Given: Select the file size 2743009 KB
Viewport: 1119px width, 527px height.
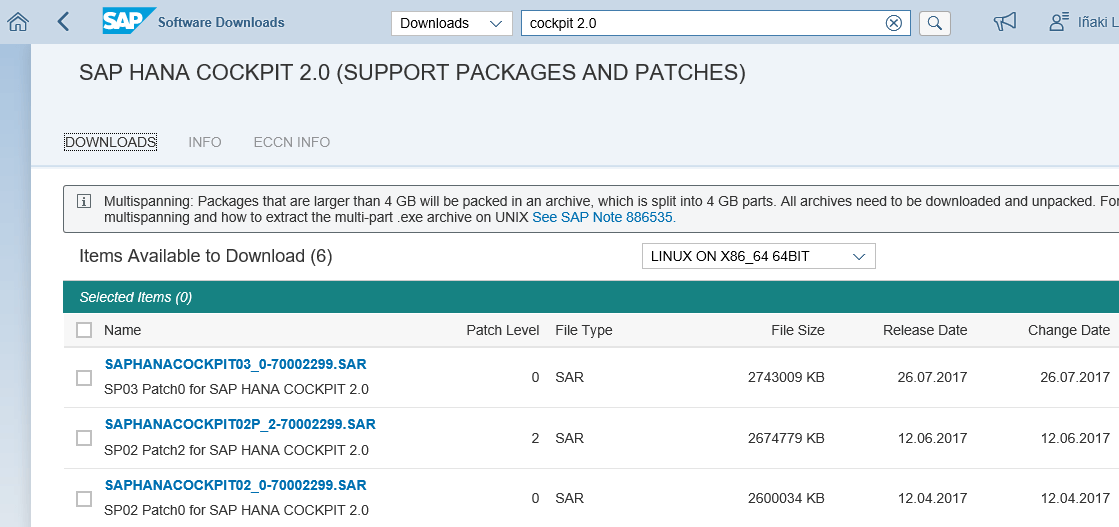Looking at the screenshot, I should (786, 377).
